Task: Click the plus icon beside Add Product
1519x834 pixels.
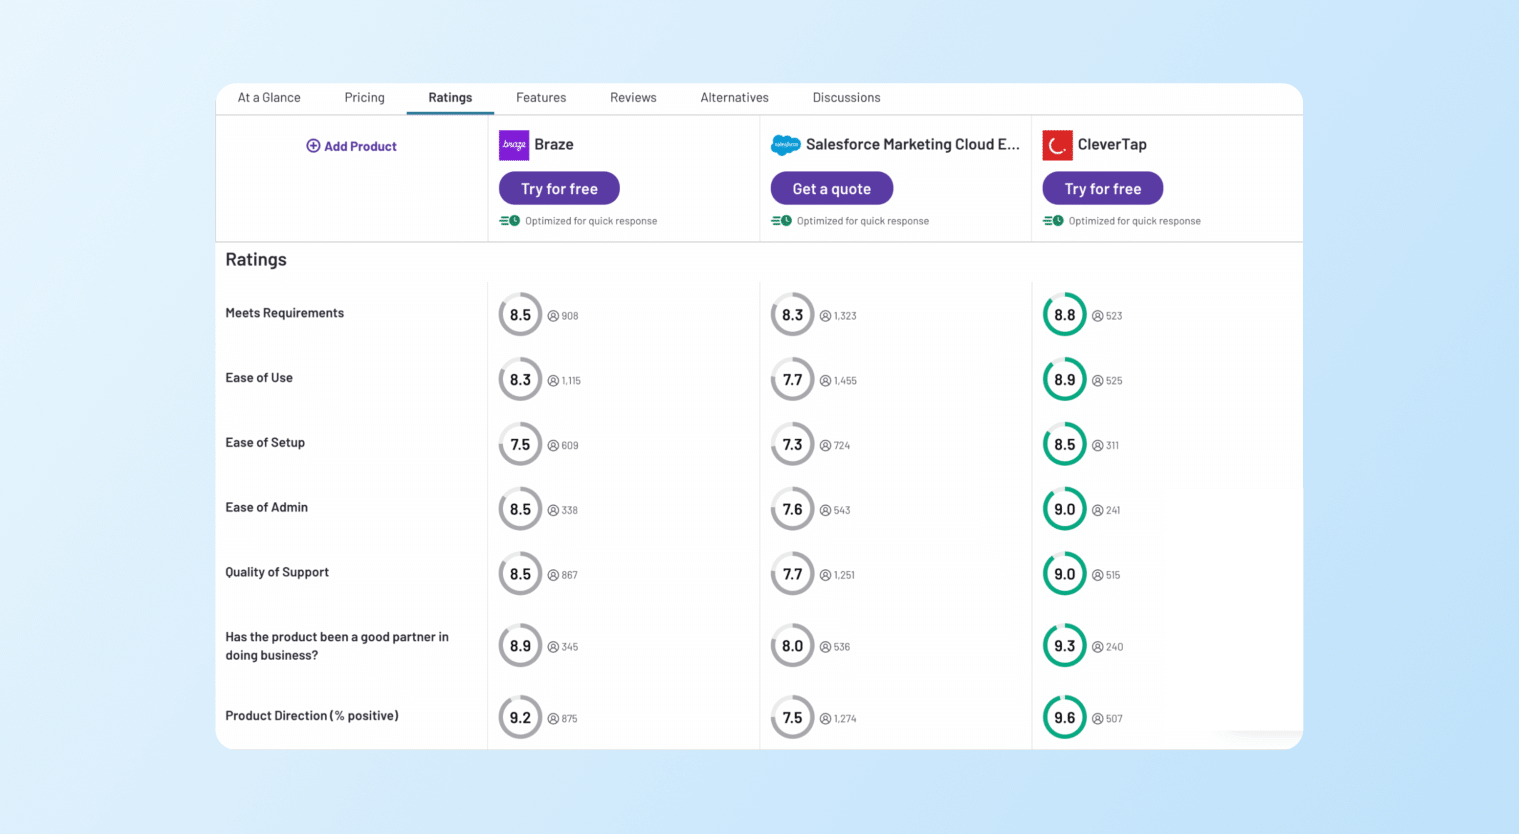Action: pos(313,146)
